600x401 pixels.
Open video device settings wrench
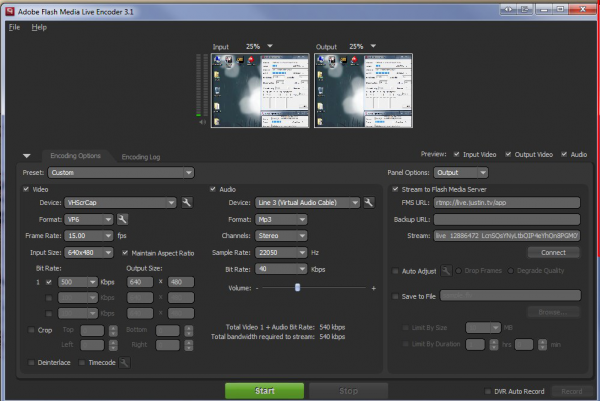(187, 203)
